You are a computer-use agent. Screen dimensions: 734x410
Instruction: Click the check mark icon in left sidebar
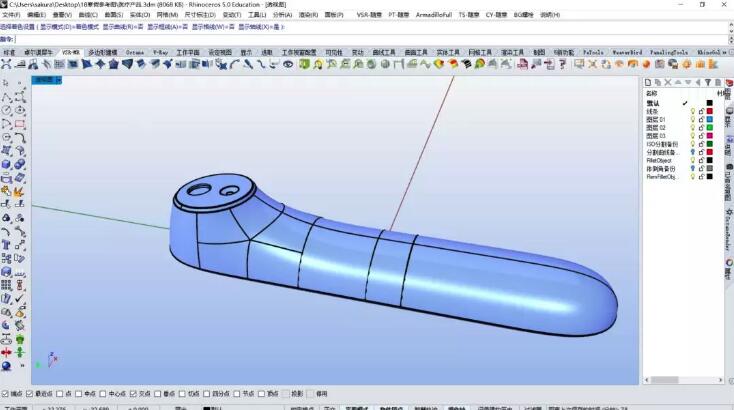[20, 298]
